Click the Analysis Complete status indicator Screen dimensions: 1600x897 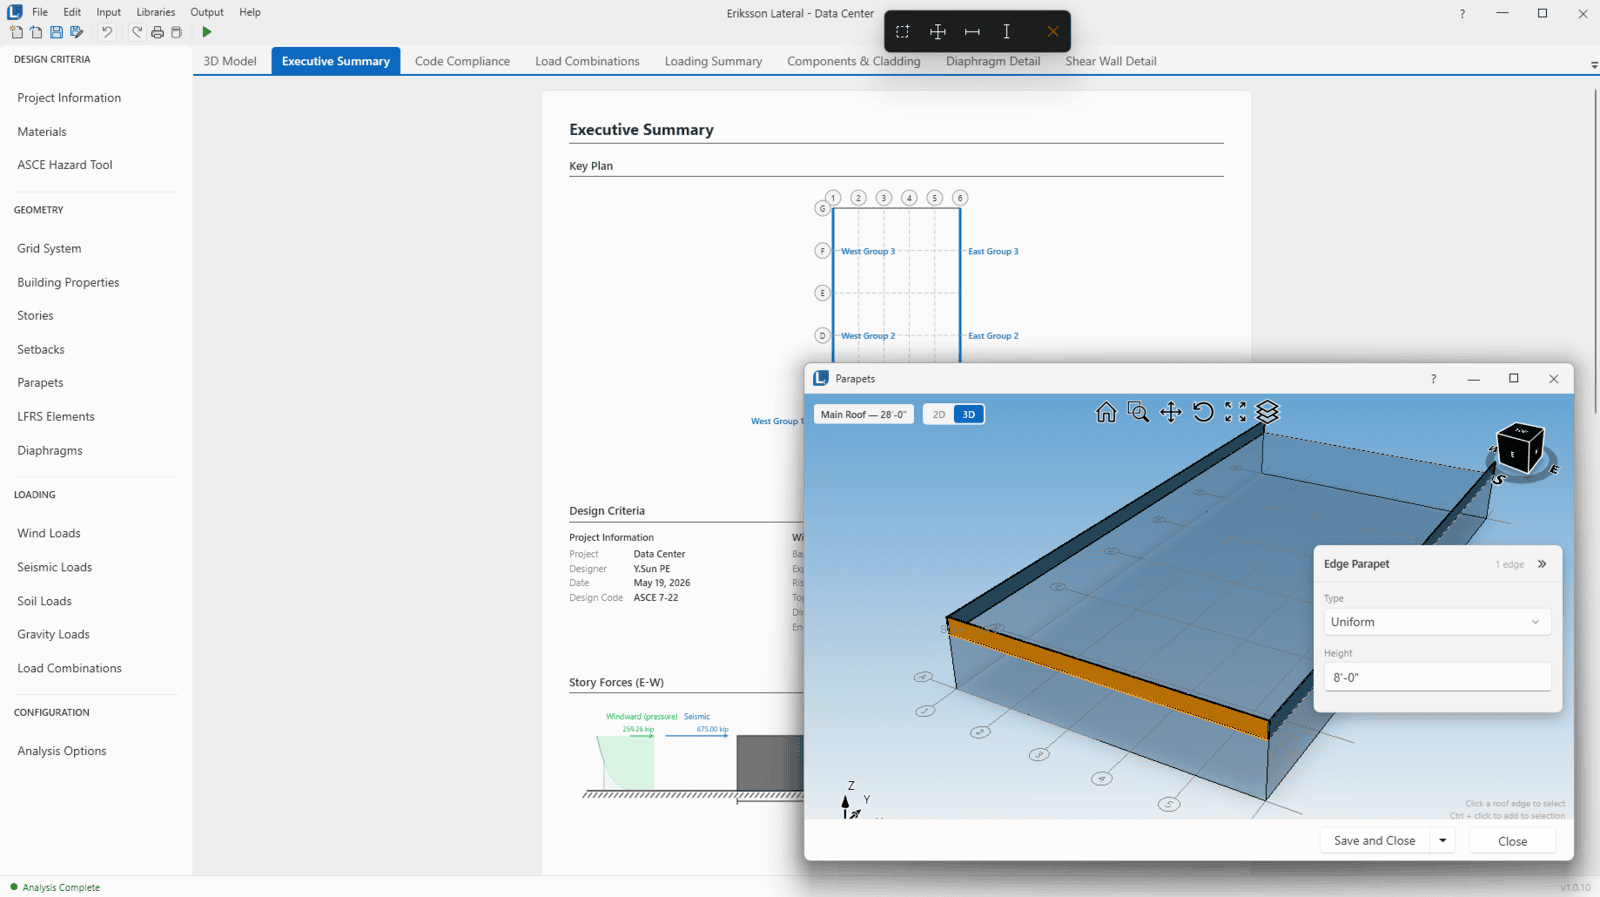(55, 887)
